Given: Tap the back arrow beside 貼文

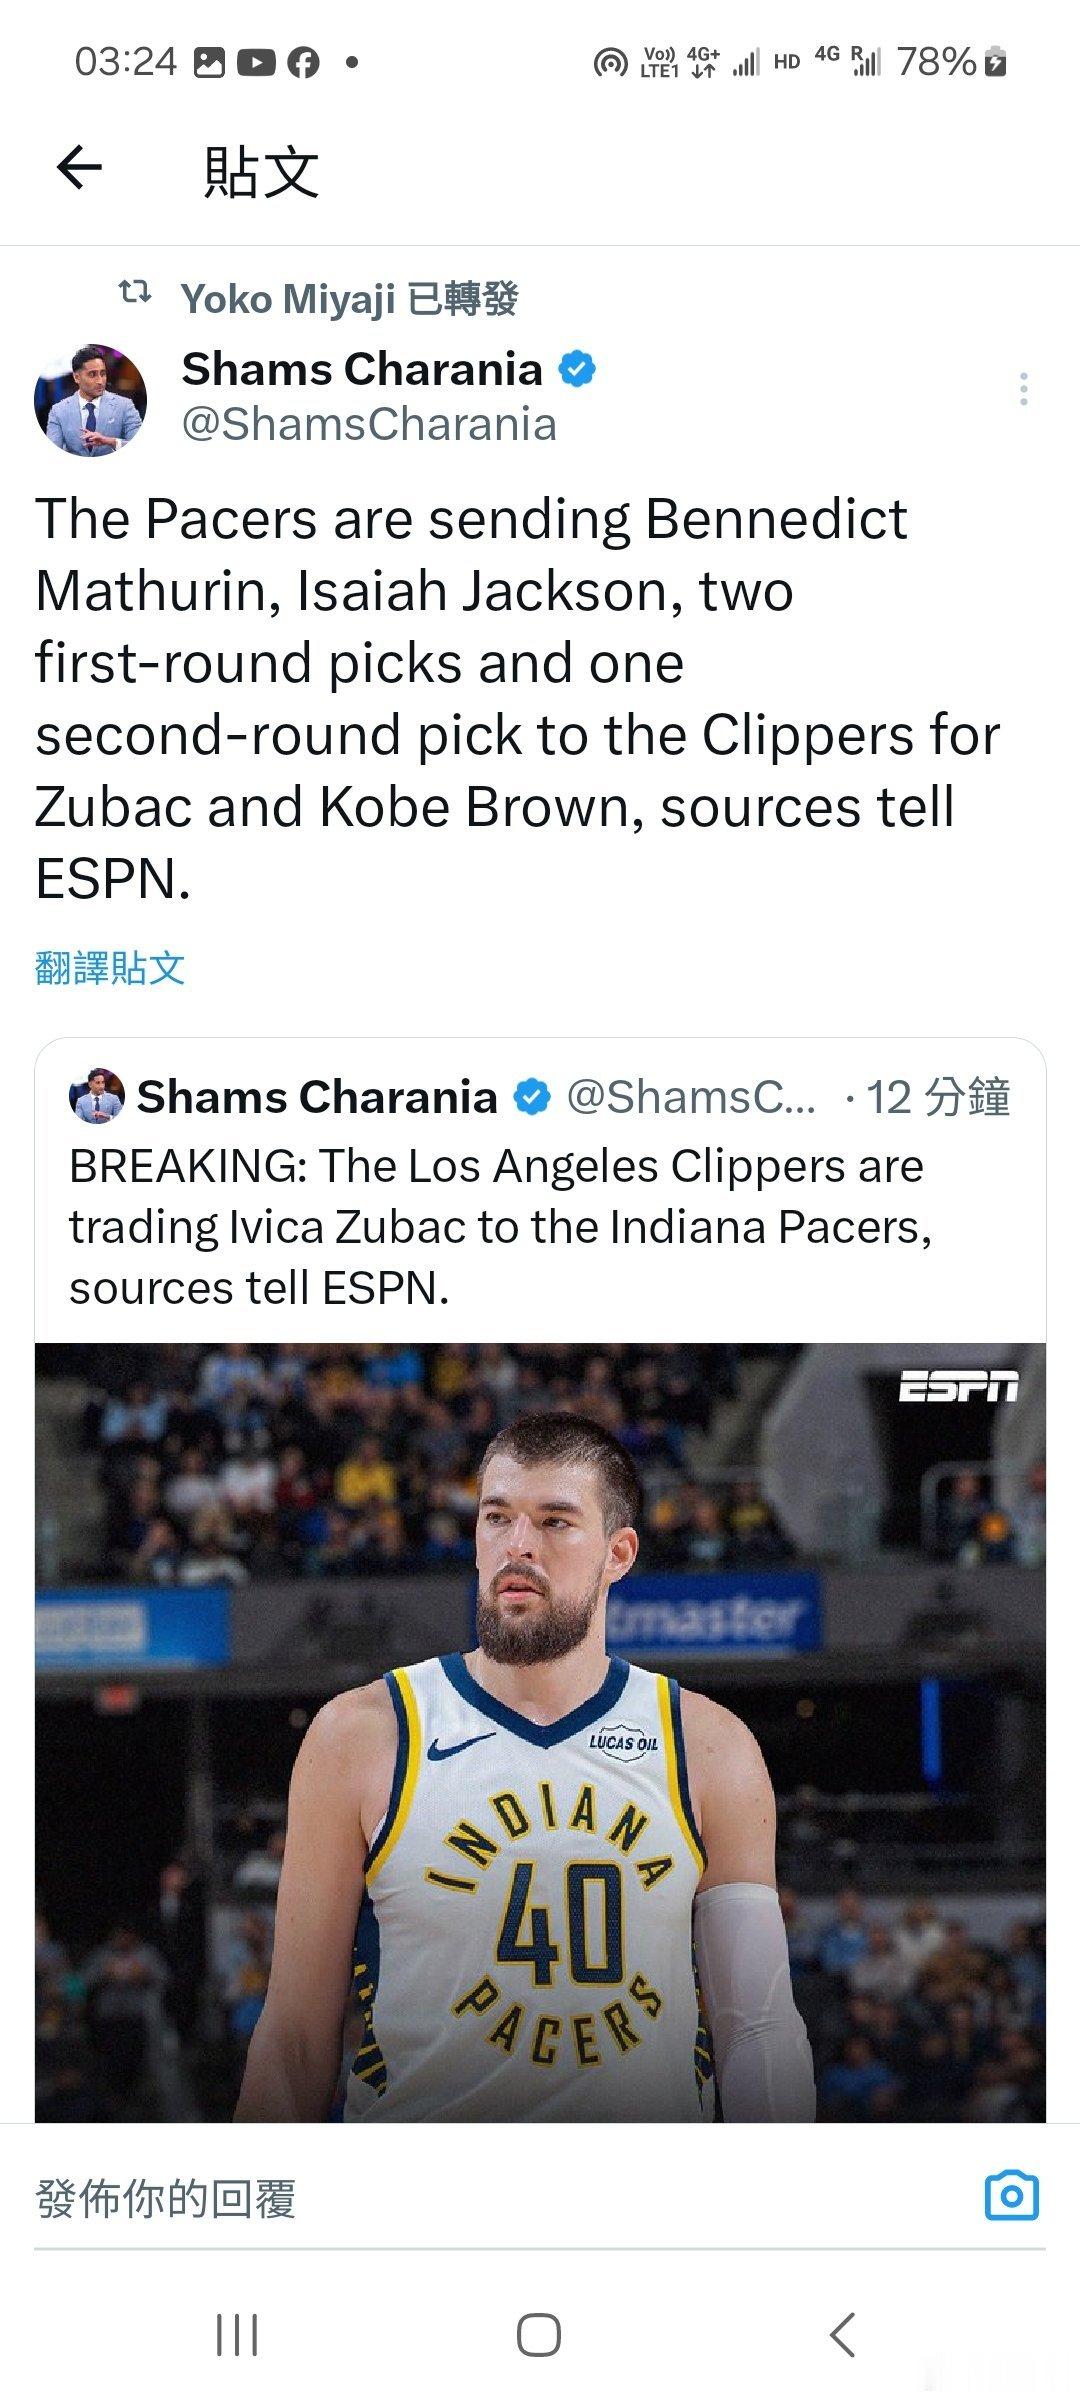Looking at the screenshot, I should [x=80, y=167].
